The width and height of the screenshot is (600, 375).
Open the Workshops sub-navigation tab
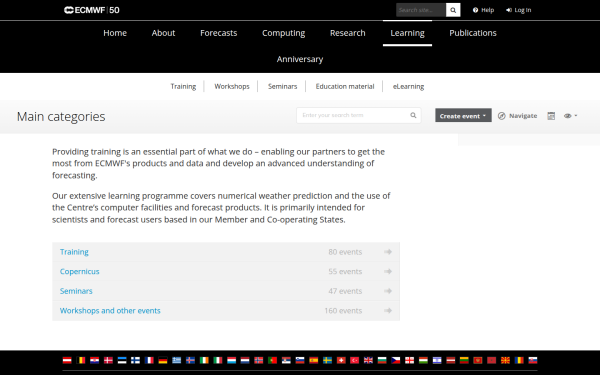click(232, 86)
